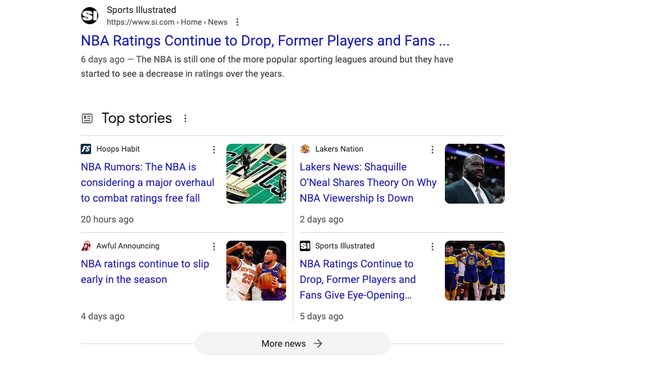
Task: Click Sports Illustrated favicon in Top stories
Action: [x=305, y=246]
